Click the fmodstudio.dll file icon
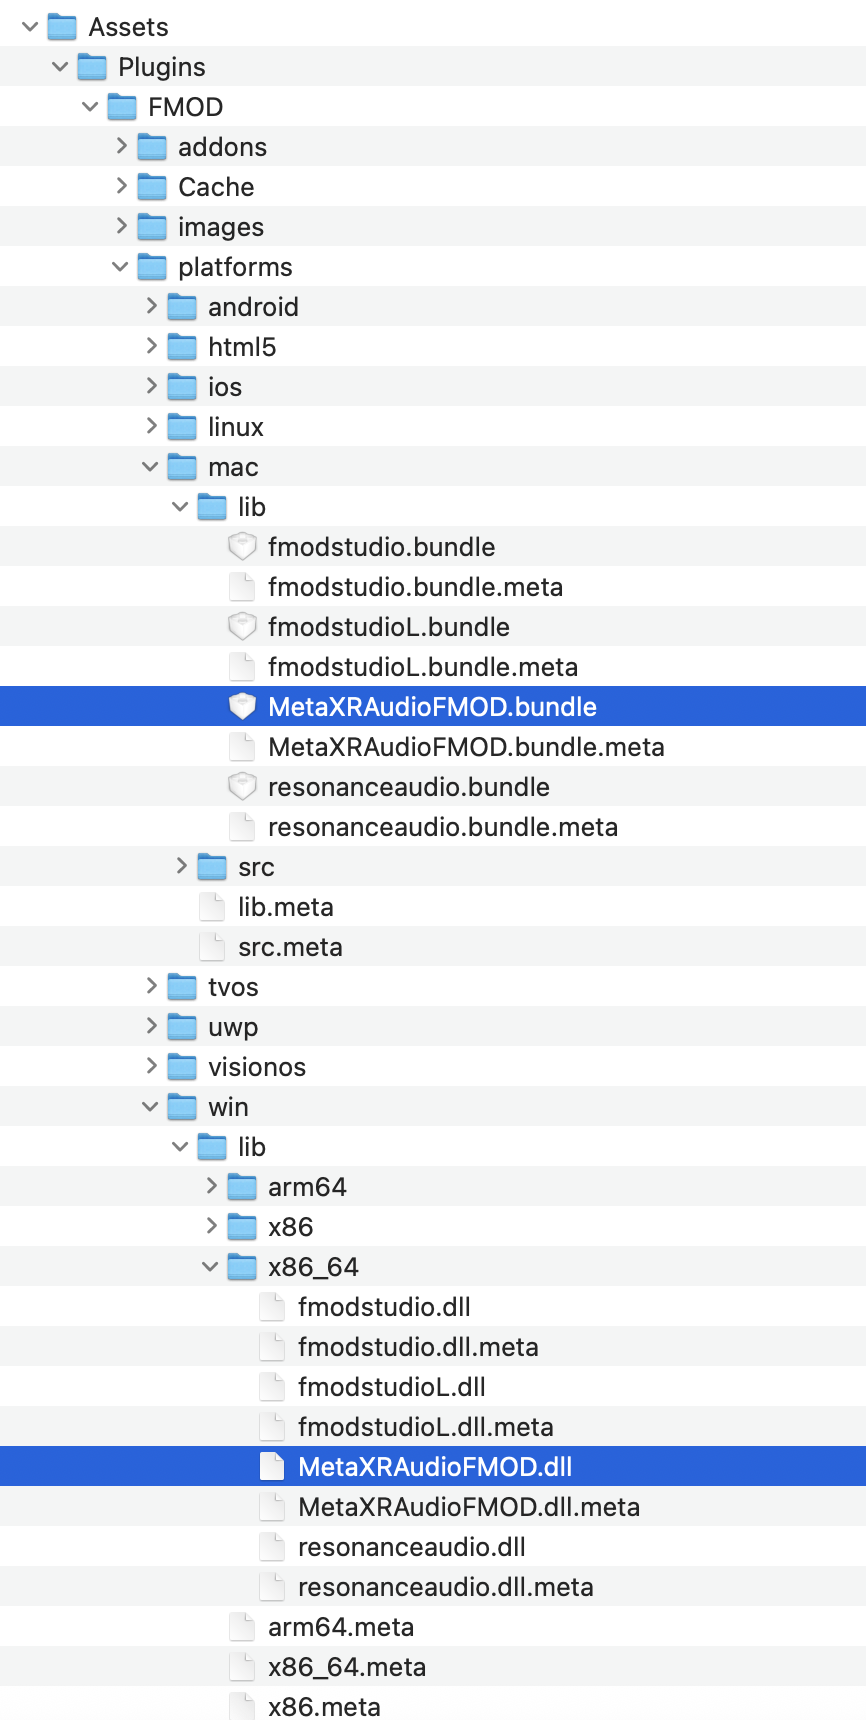866x1720 pixels. (x=272, y=1306)
